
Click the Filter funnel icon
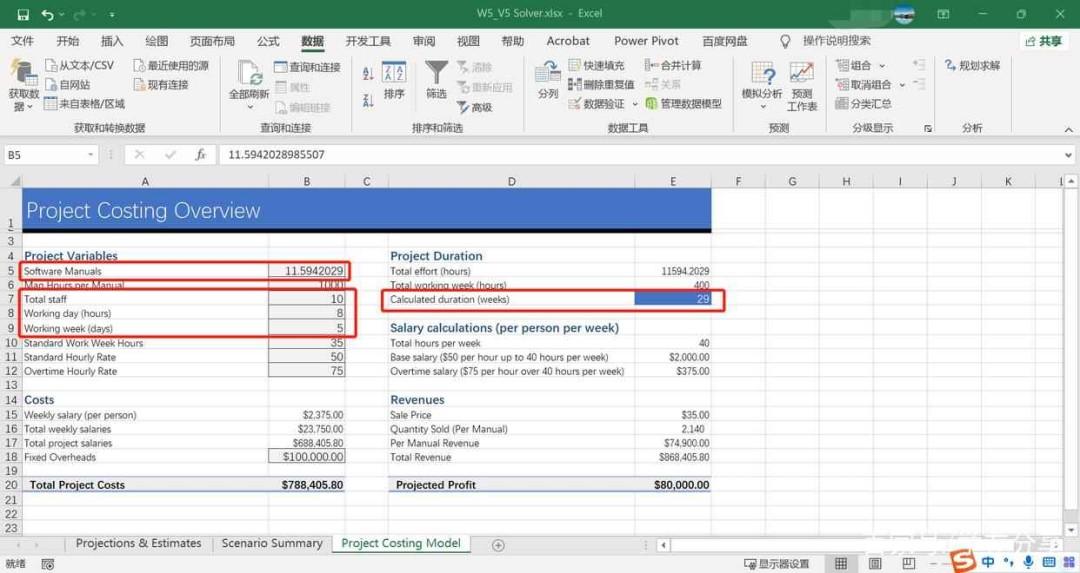[x=436, y=73]
